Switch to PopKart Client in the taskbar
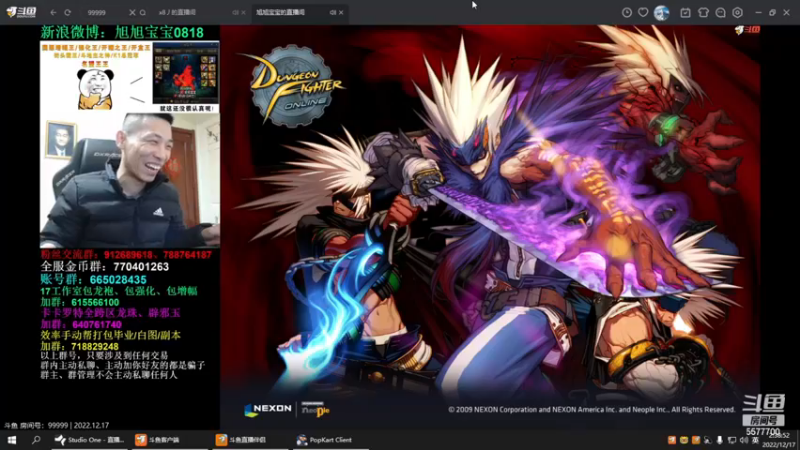Screen dimensions: 800x450 point(330,440)
